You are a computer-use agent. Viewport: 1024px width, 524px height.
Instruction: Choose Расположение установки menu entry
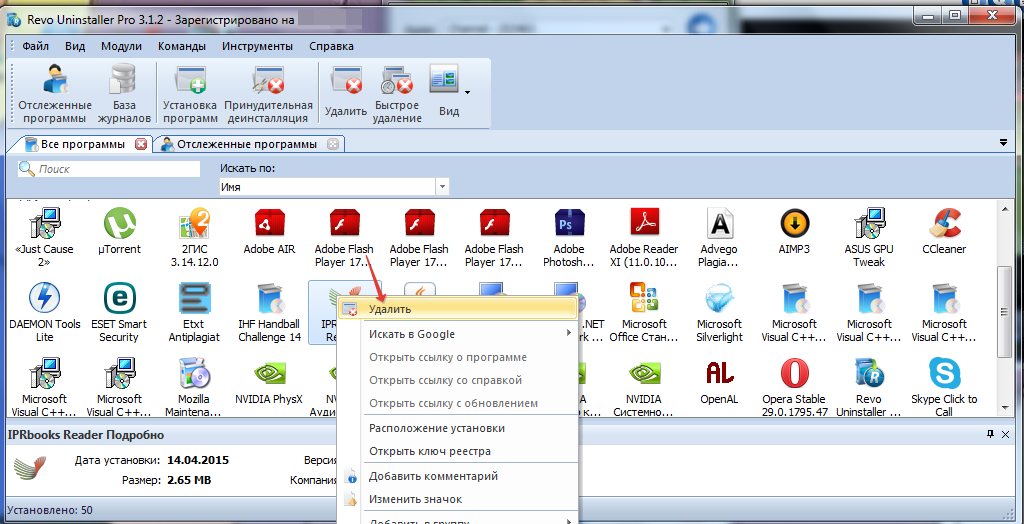click(x=457, y=429)
